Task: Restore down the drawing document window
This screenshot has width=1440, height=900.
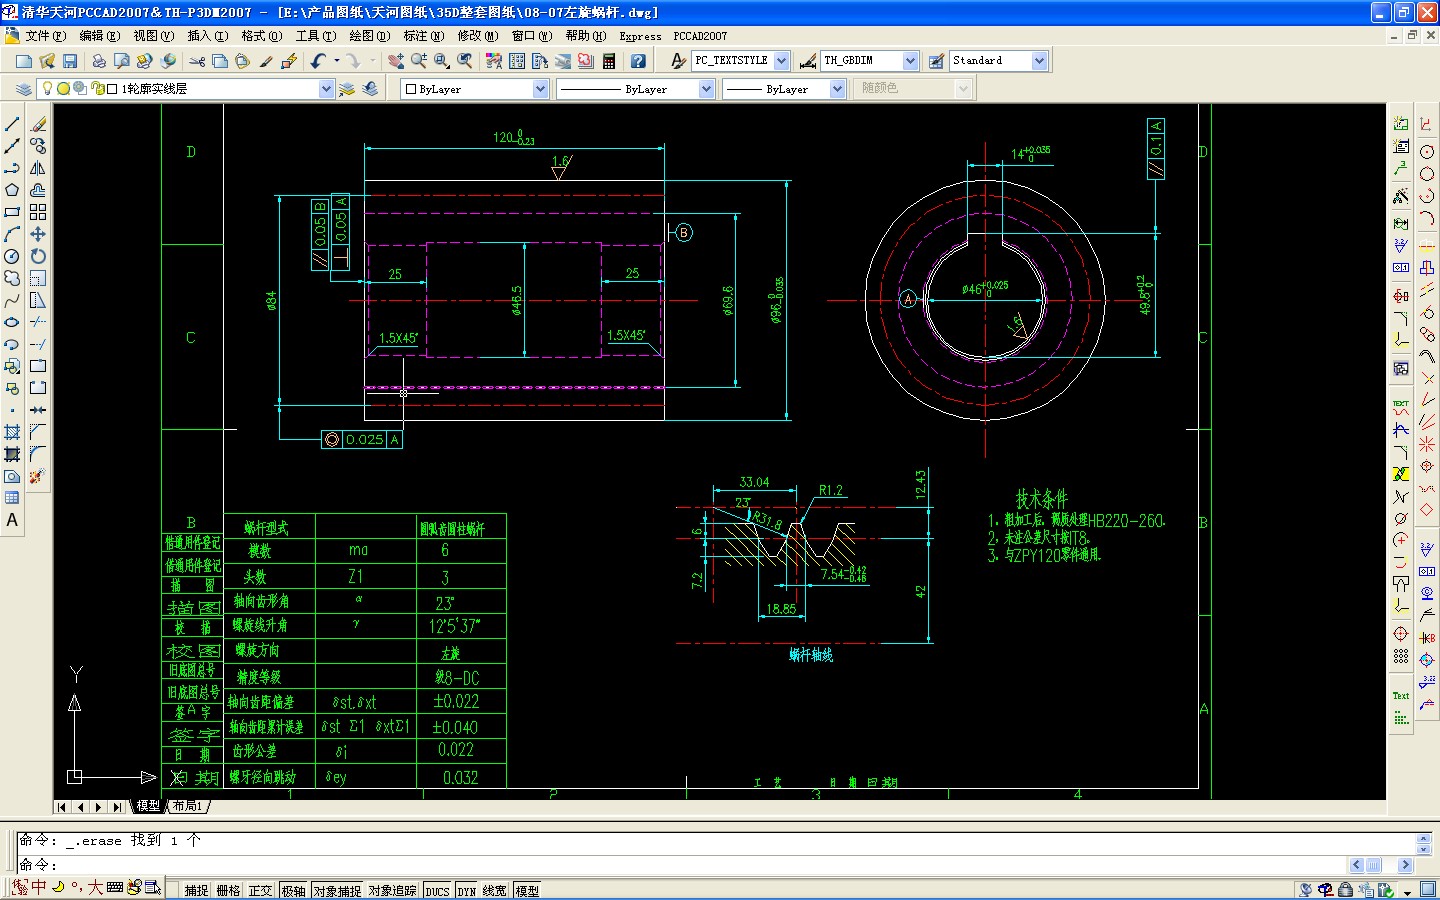Action: (1412, 35)
